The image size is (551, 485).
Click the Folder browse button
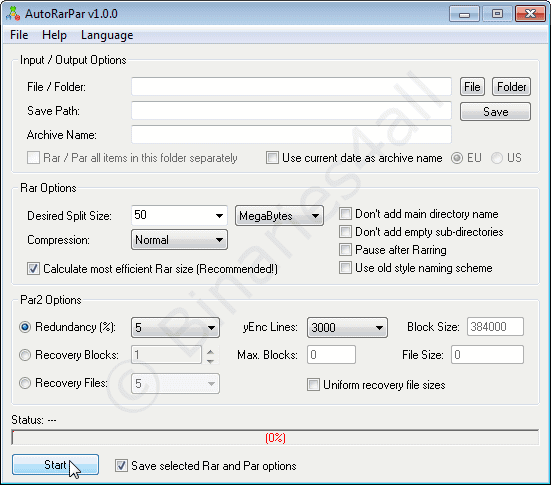point(511,87)
